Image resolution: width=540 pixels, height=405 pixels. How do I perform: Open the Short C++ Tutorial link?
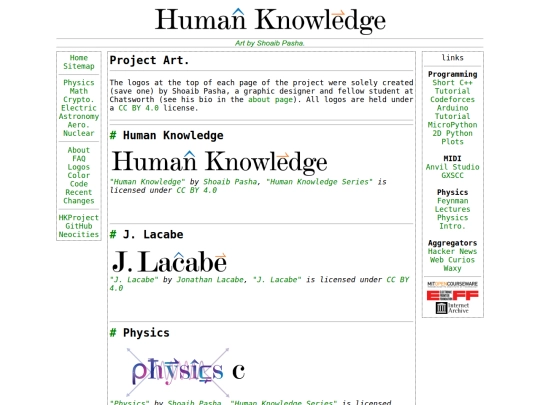[x=452, y=87]
